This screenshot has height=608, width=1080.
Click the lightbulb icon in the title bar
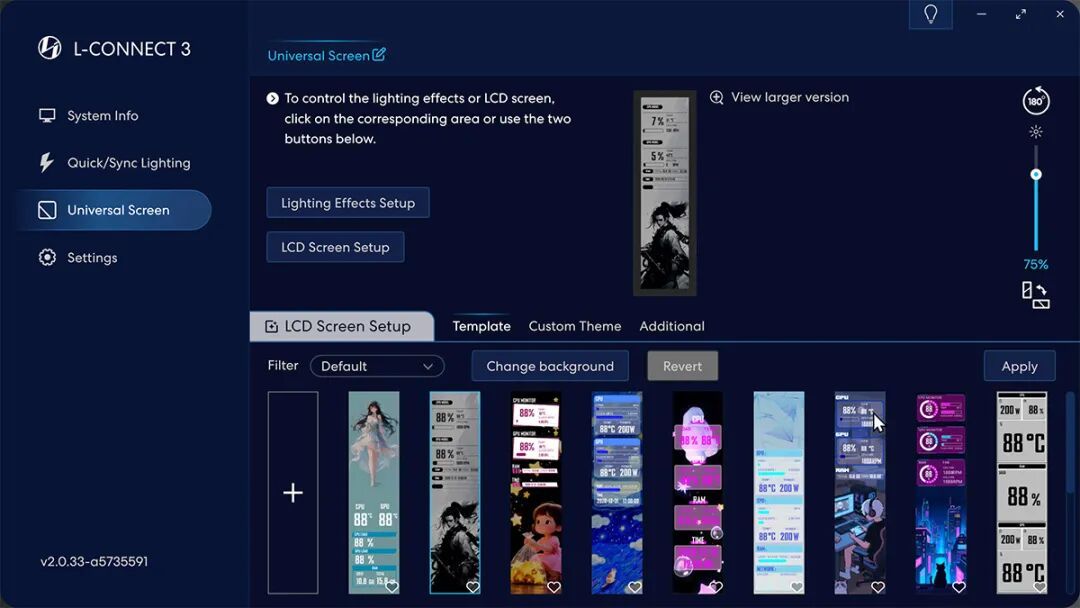(x=931, y=14)
